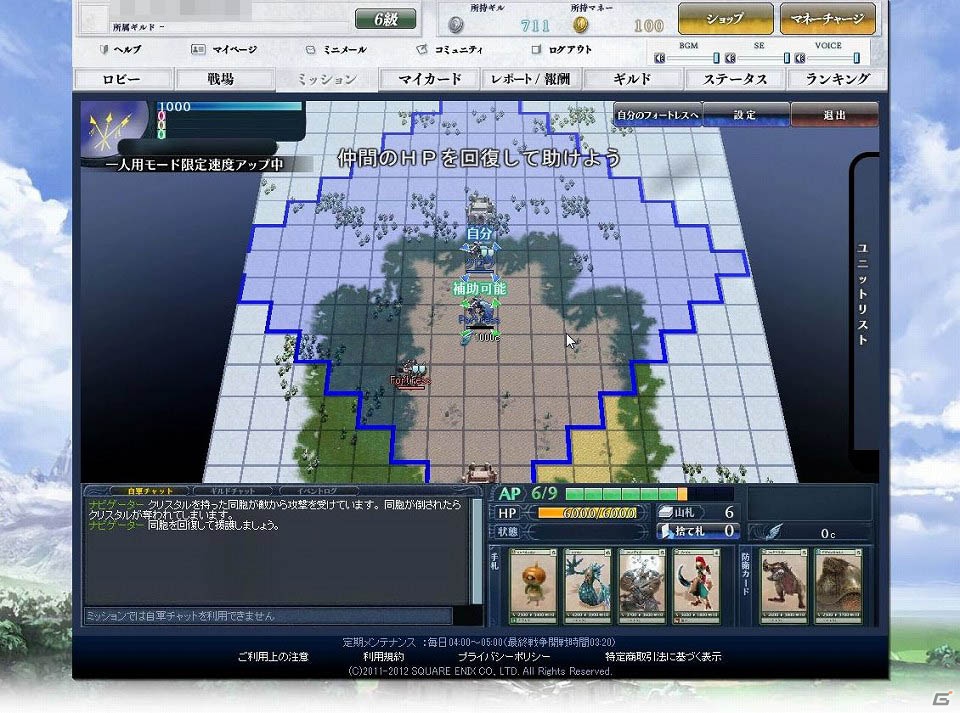
Task: Click the AP gauge bar
Action: coord(649,493)
